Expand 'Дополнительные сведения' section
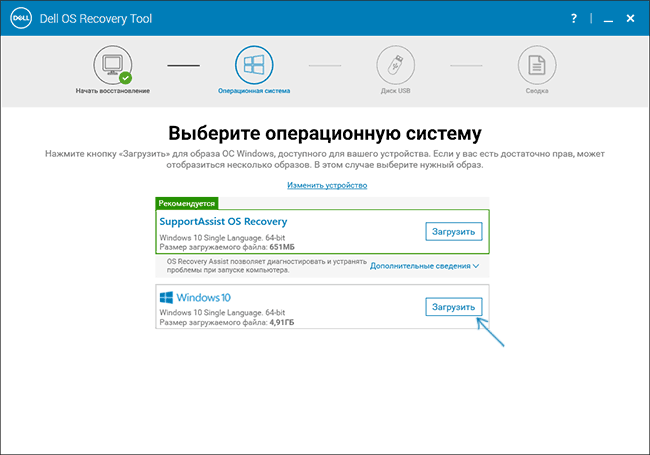The width and height of the screenshot is (650, 455). click(x=424, y=266)
